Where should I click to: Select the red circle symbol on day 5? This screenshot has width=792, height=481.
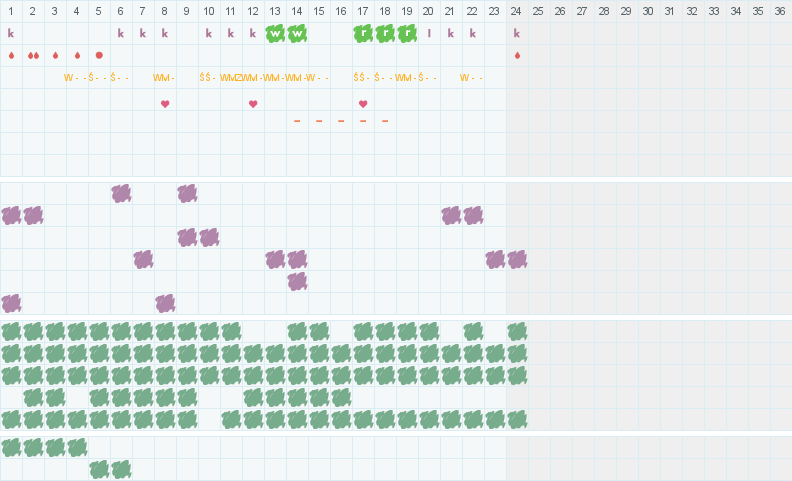[99, 55]
